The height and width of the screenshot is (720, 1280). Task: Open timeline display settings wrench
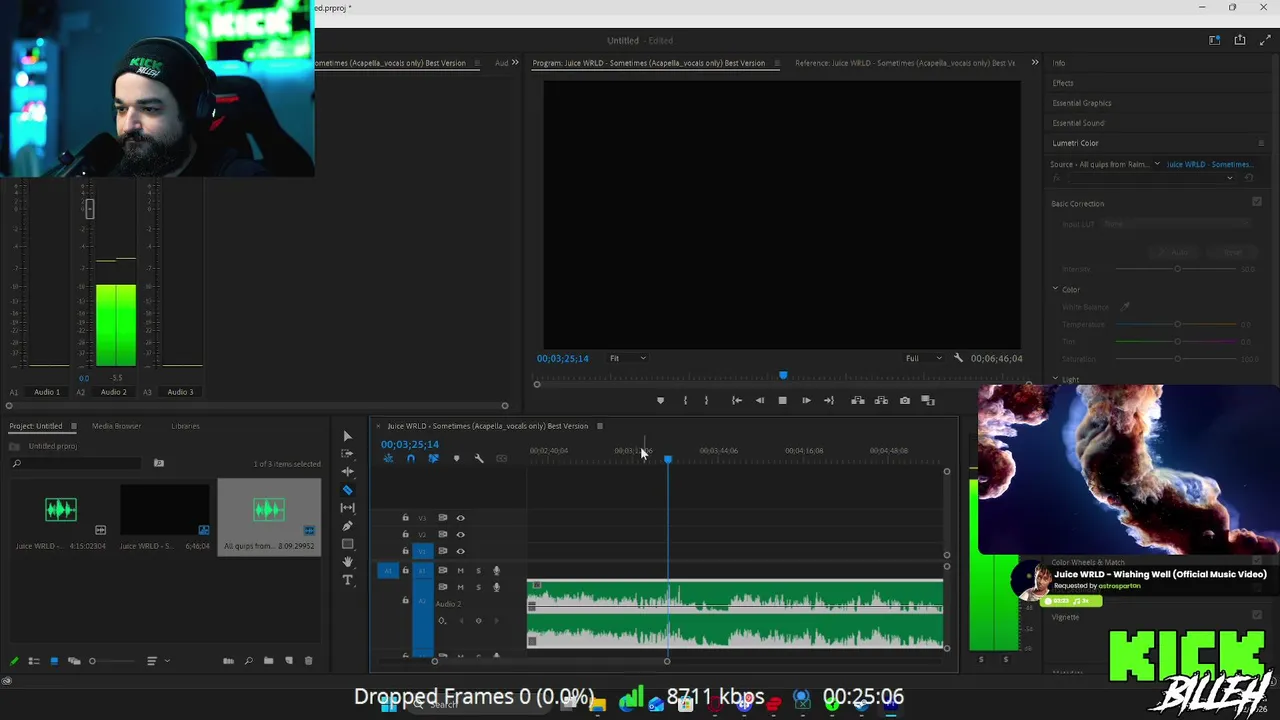[479, 459]
